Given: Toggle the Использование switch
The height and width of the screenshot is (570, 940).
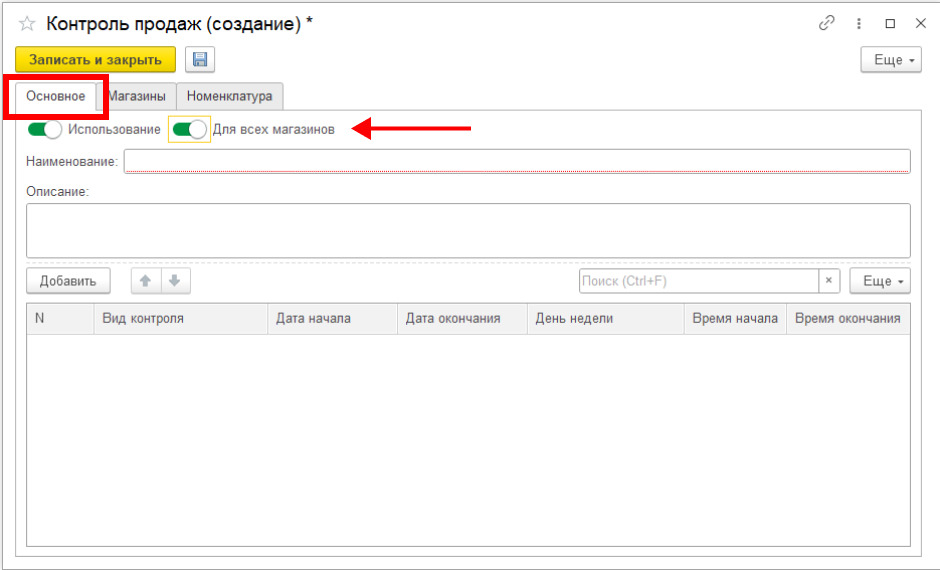Looking at the screenshot, I should point(44,129).
